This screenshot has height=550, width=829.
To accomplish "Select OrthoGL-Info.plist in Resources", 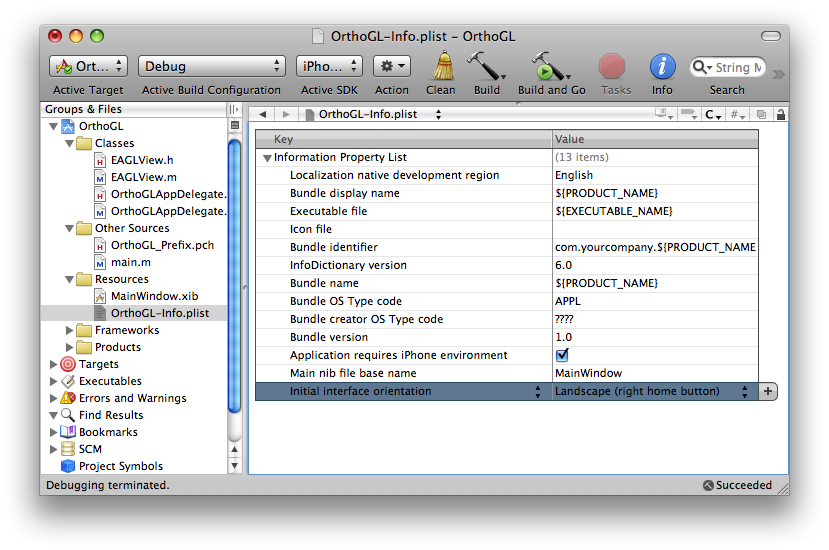I will tap(160, 313).
